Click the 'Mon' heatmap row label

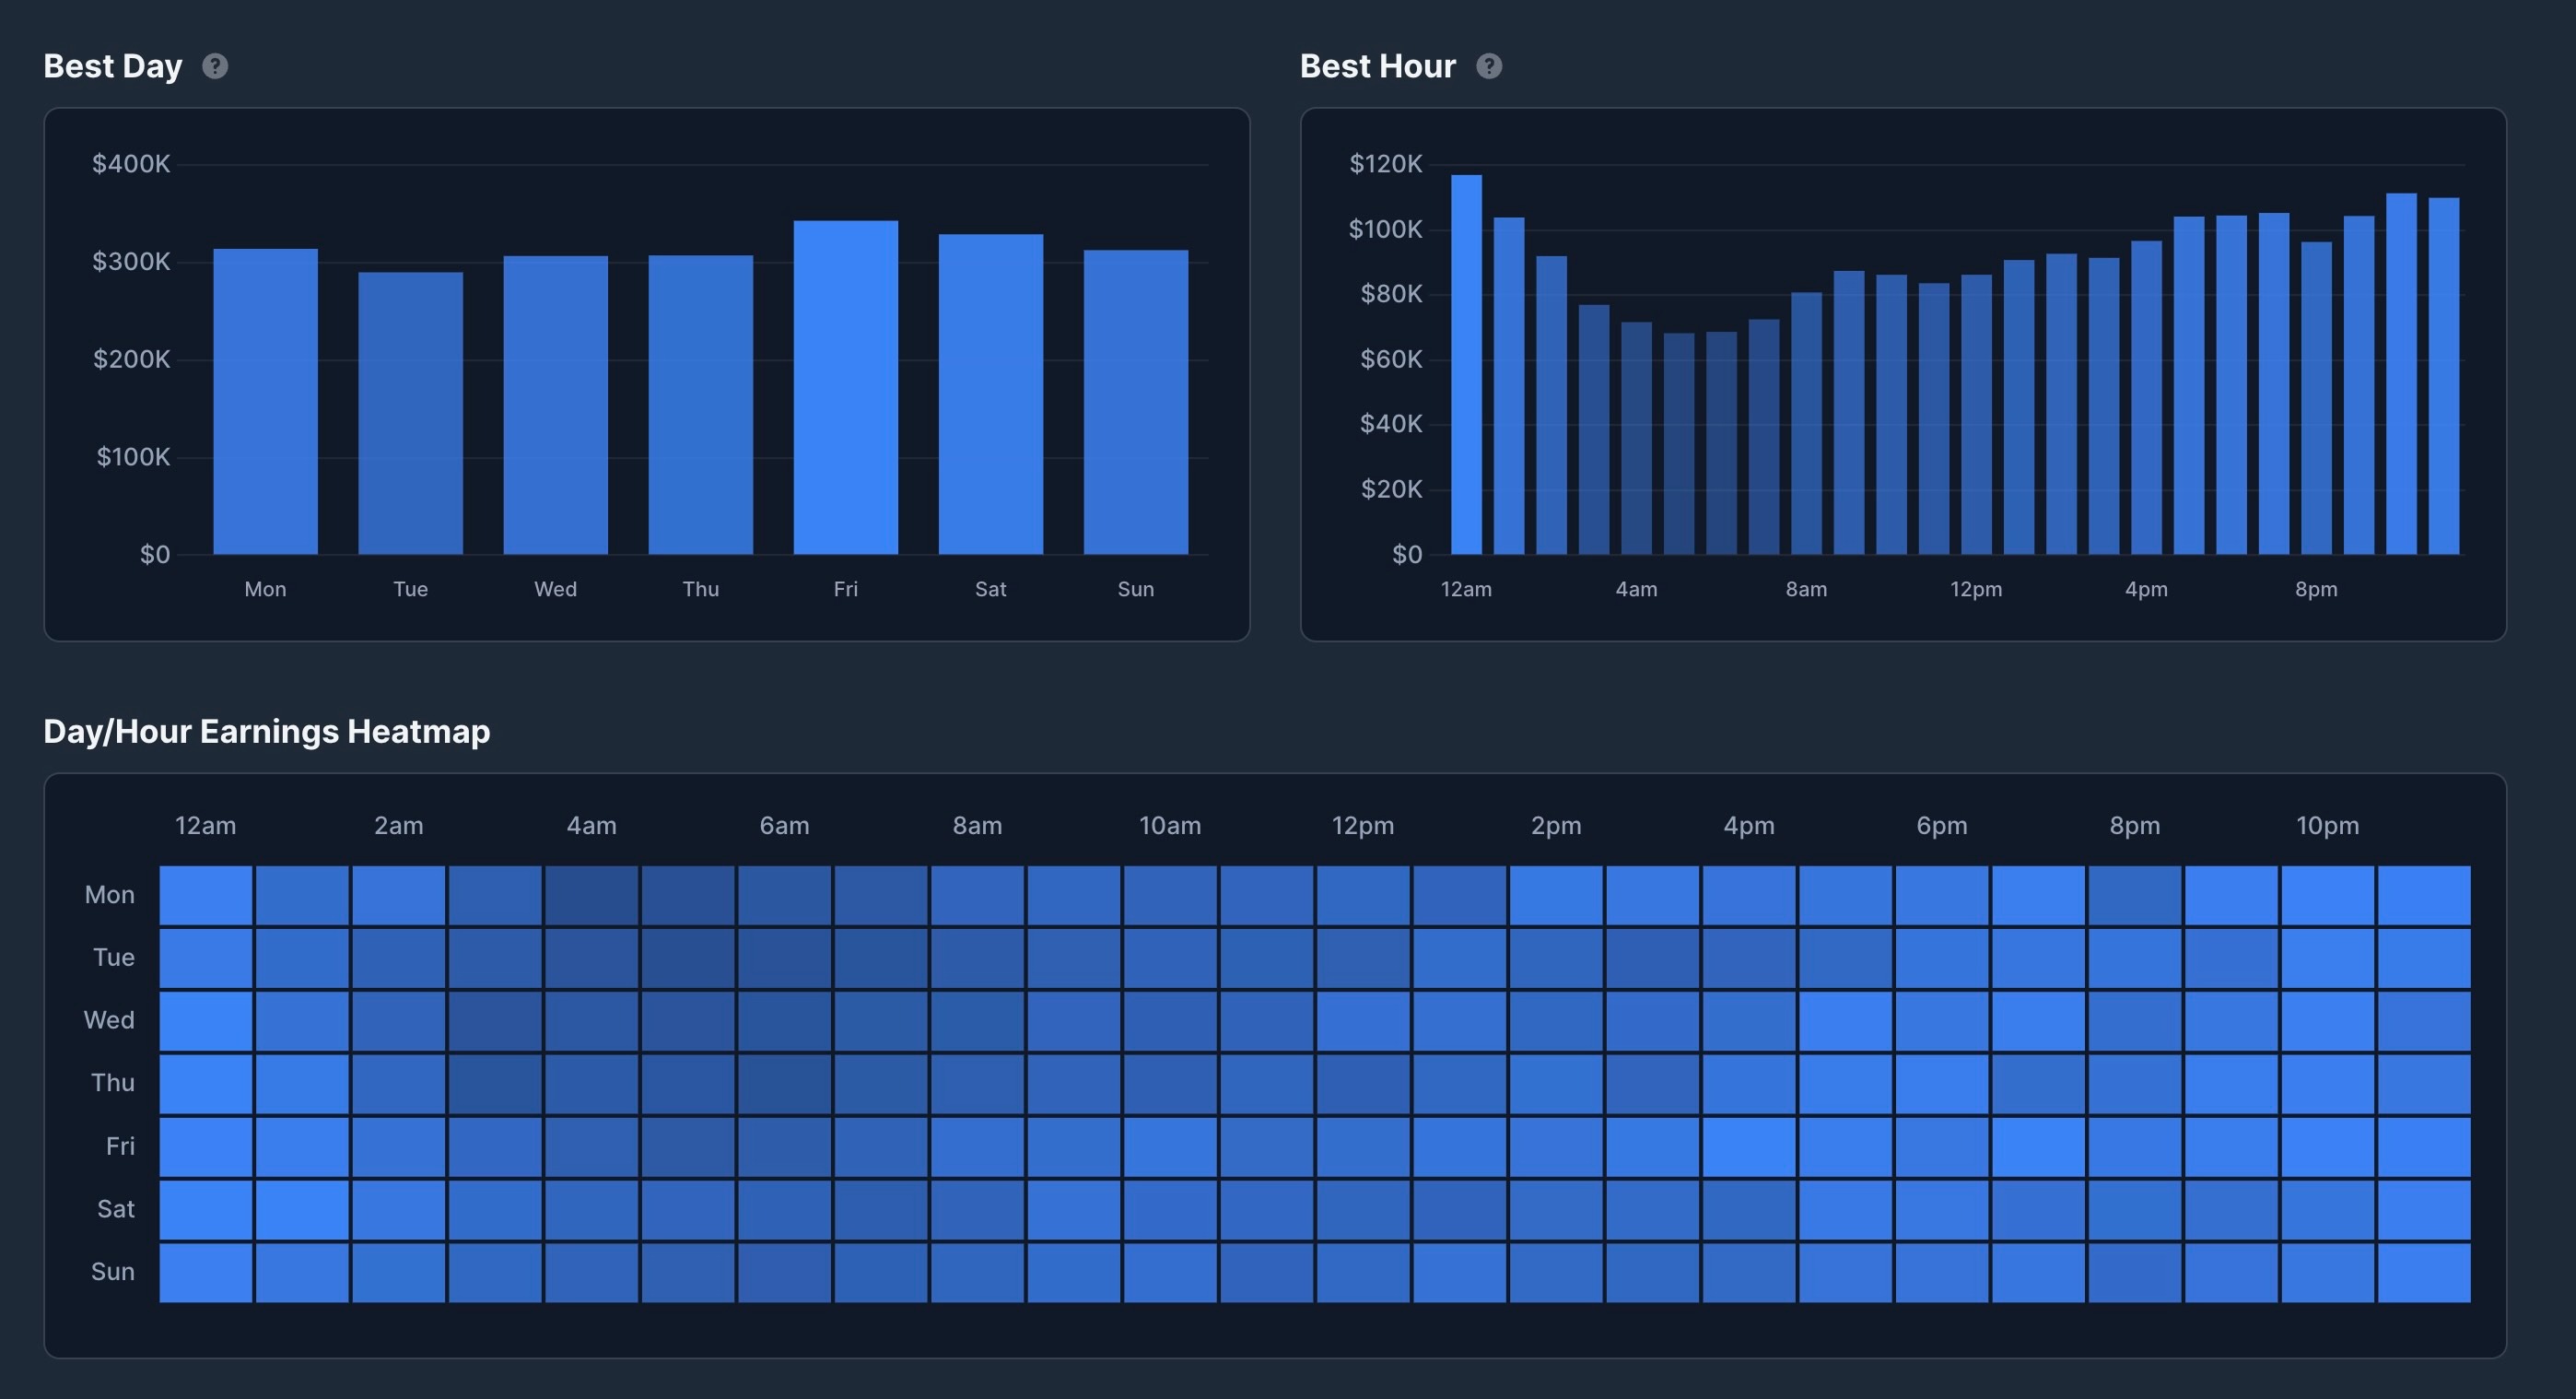coord(110,895)
